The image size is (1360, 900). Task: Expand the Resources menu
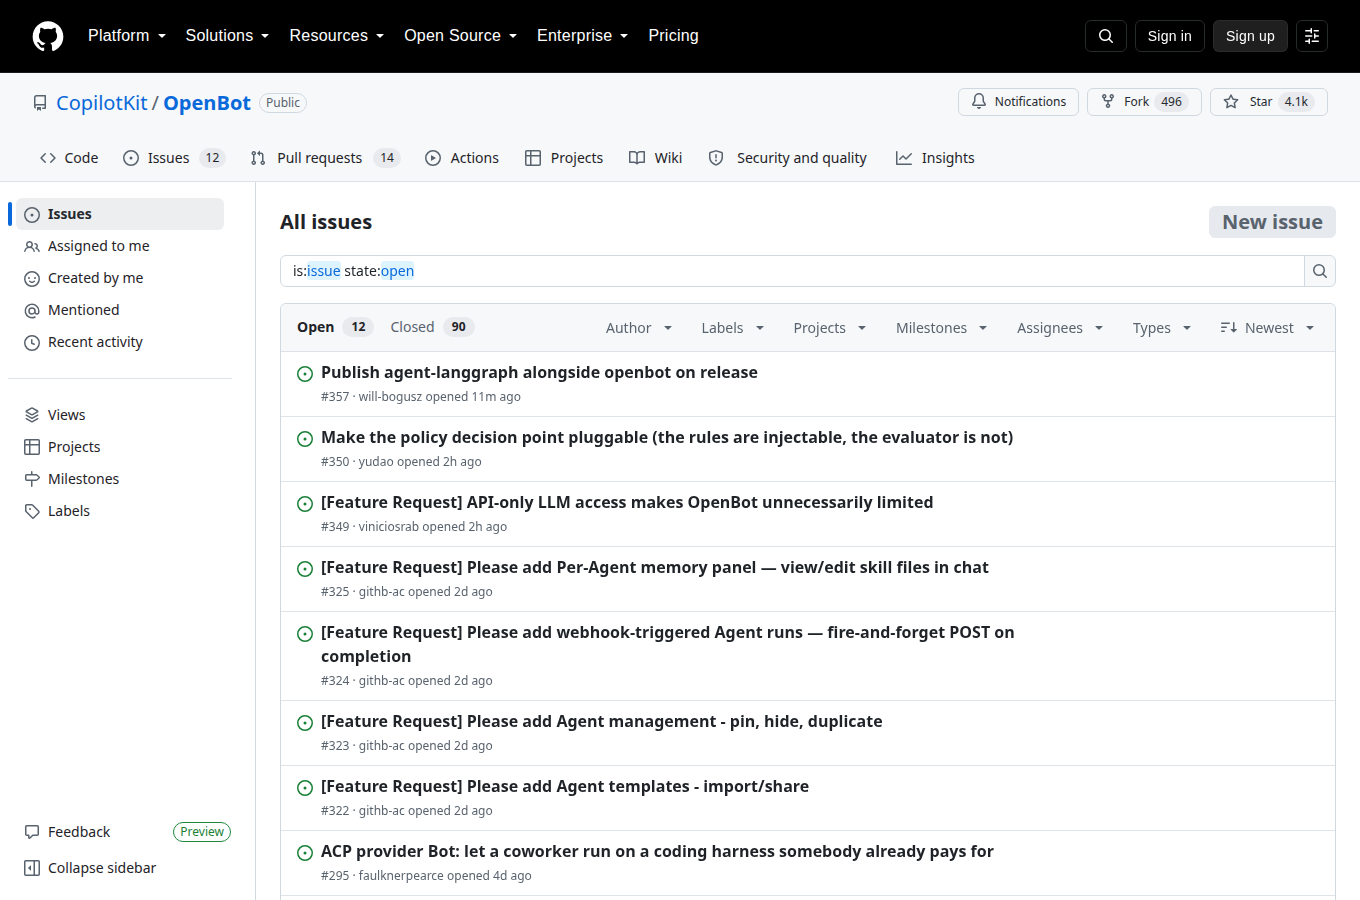[336, 36]
